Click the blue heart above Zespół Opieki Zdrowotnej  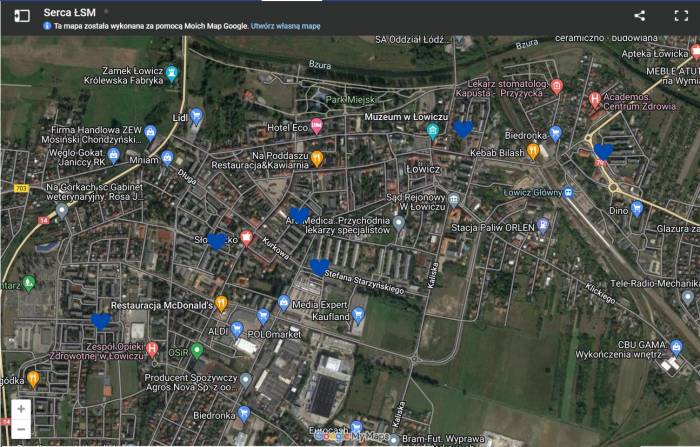click(100, 321)
